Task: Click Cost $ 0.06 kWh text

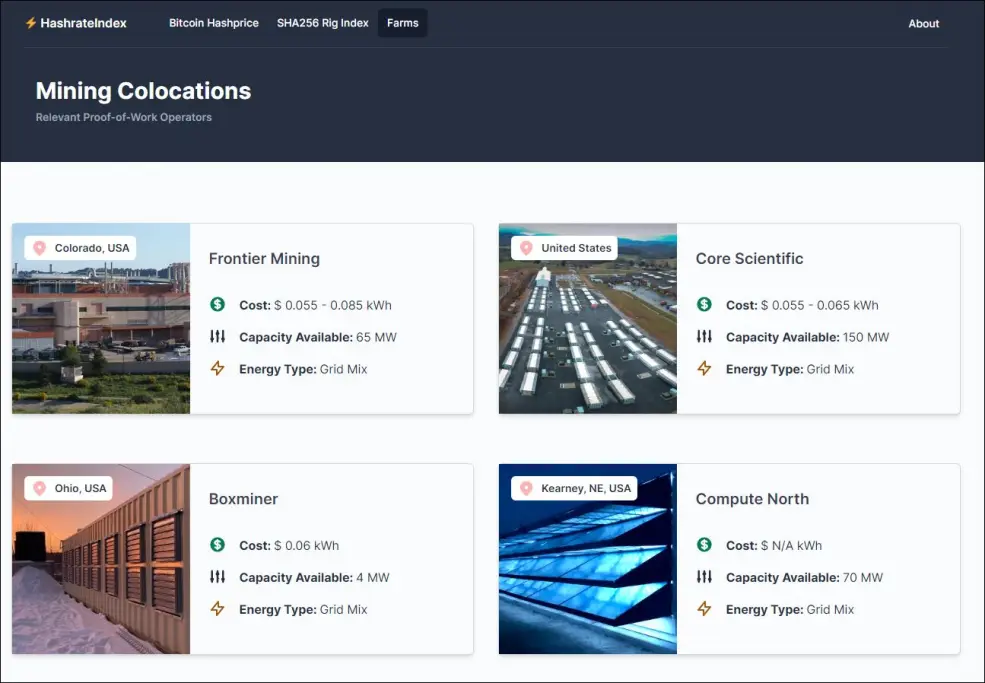Action: click(289, 546)
